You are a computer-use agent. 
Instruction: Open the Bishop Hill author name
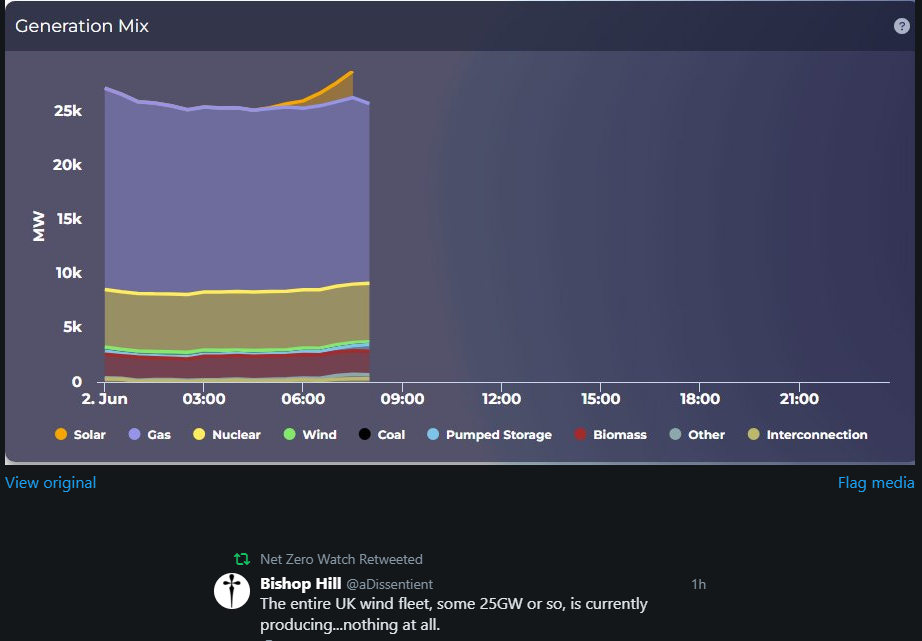point(300,583)
